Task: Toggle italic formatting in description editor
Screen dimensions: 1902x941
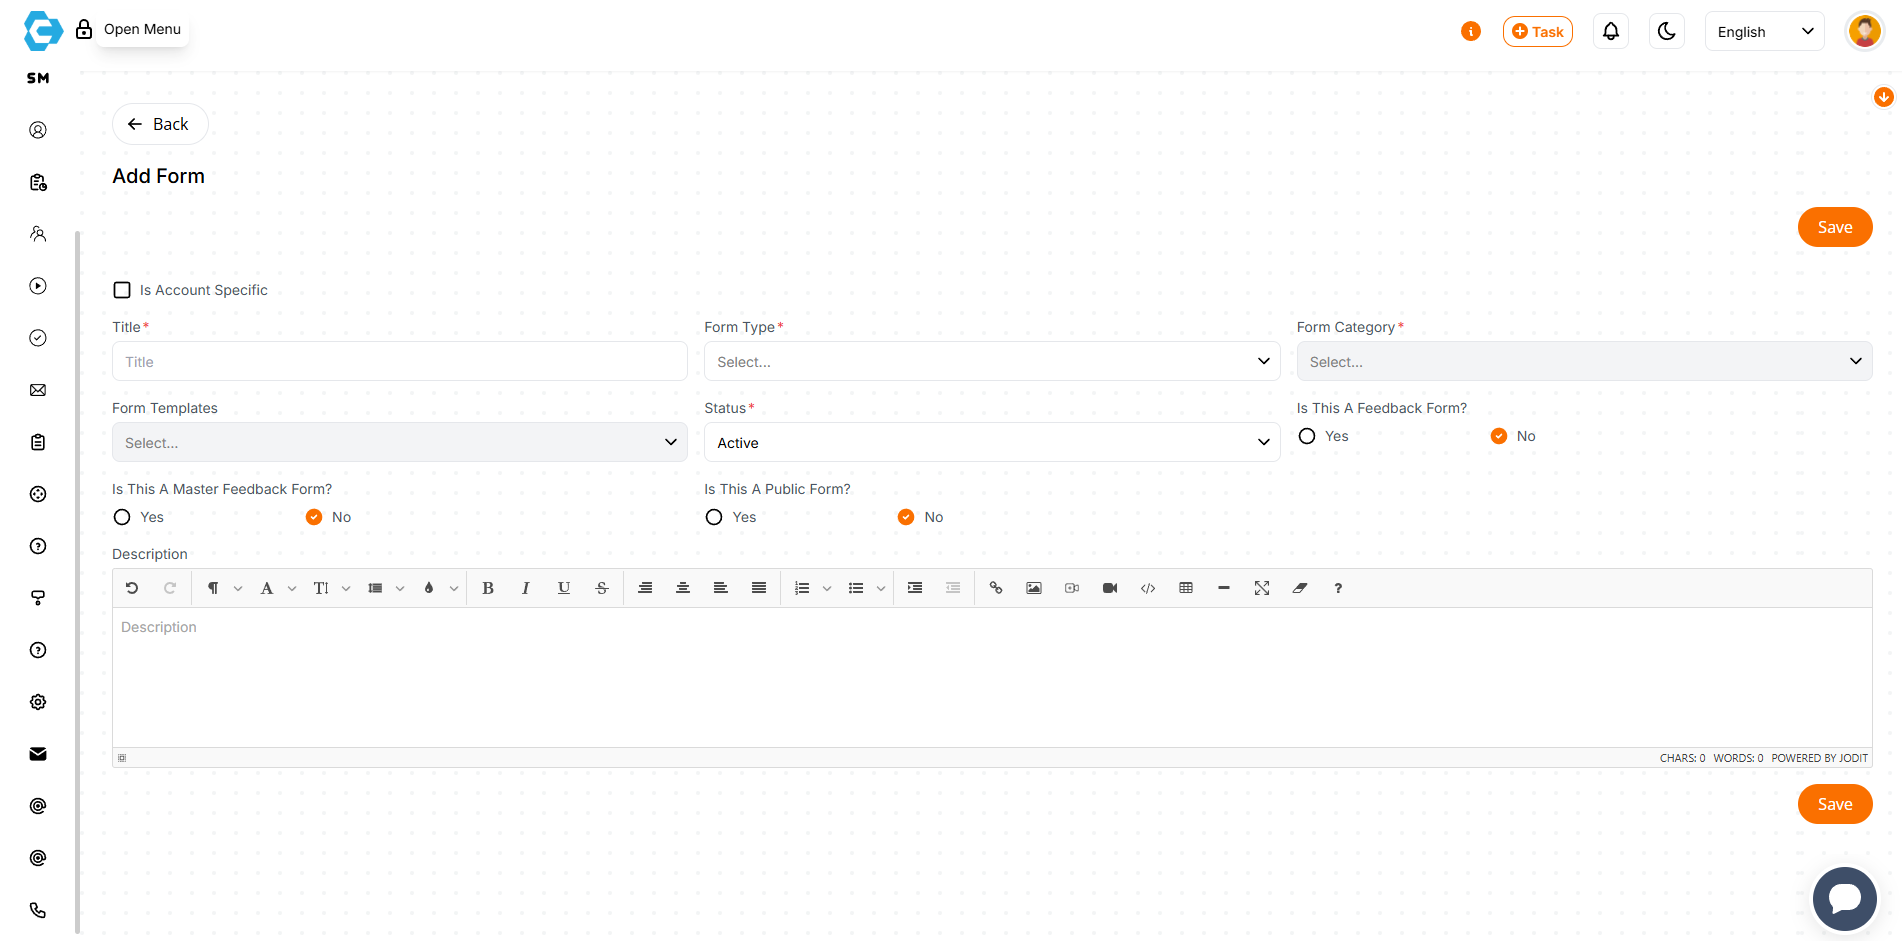Action: pos(525,588)
